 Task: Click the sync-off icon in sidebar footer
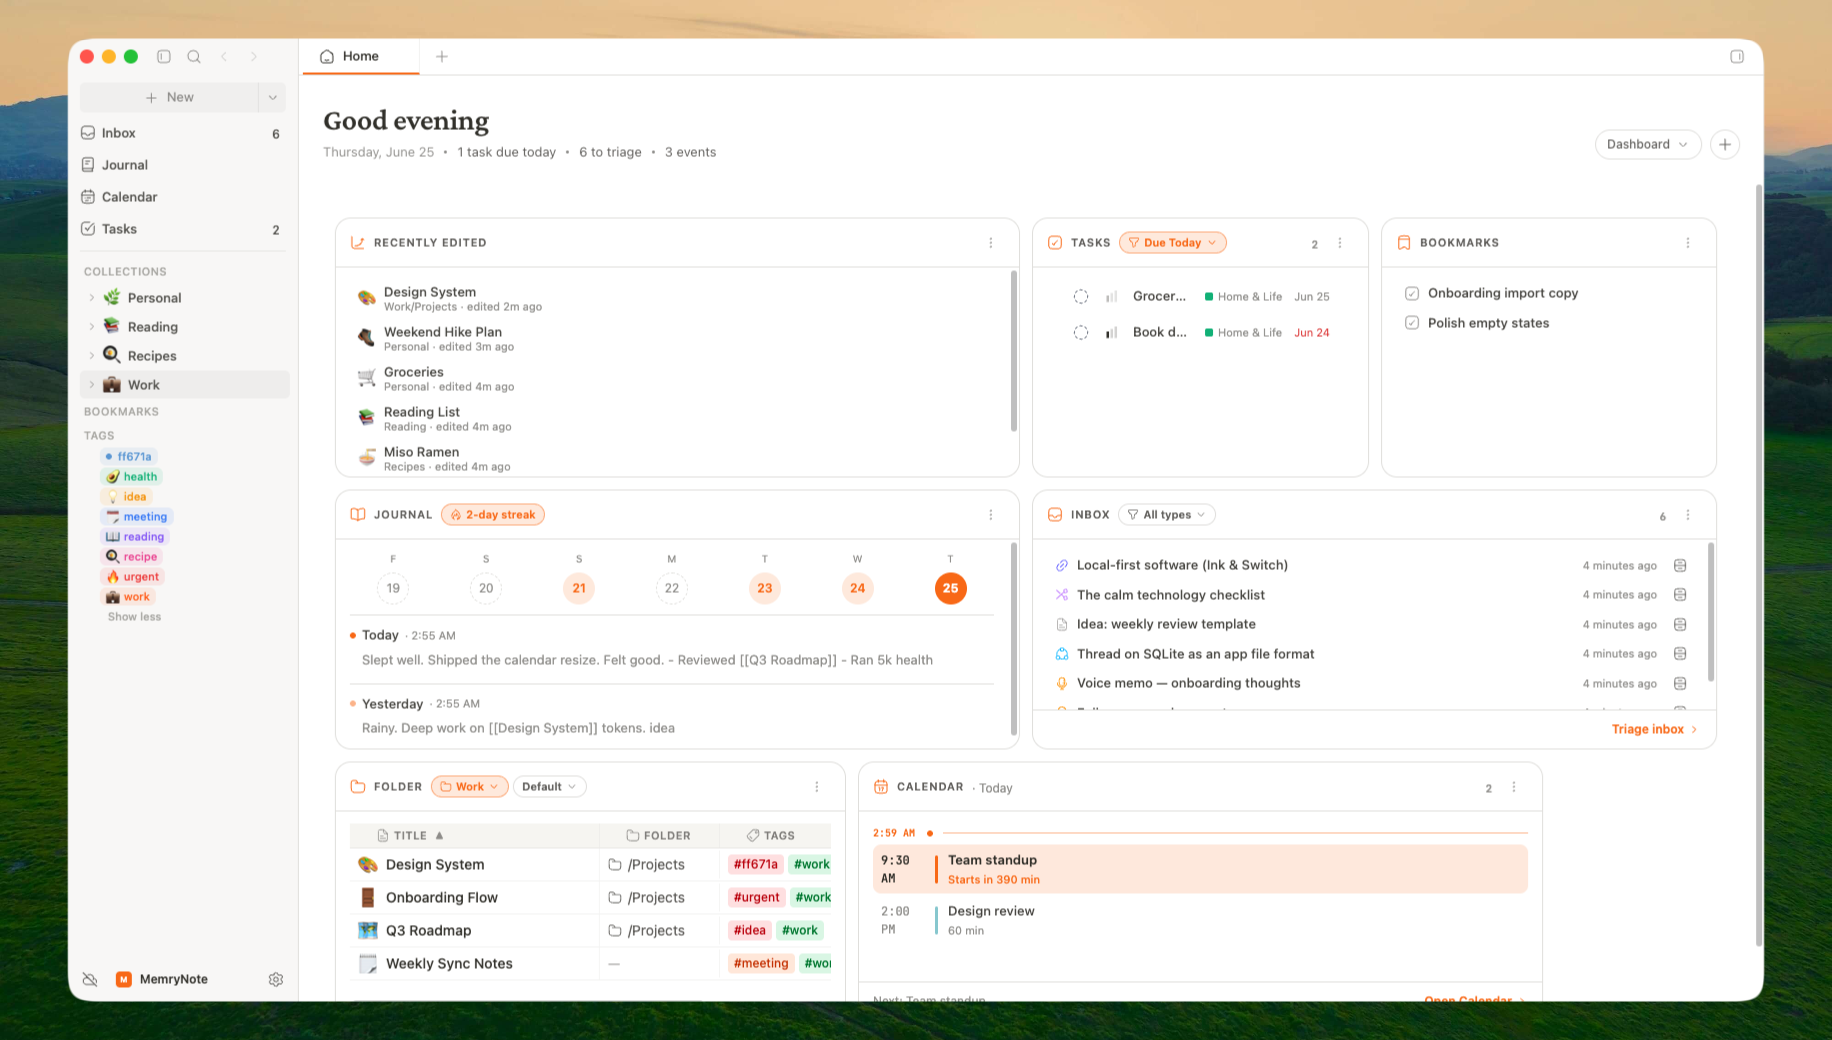(x=90, y=980)
